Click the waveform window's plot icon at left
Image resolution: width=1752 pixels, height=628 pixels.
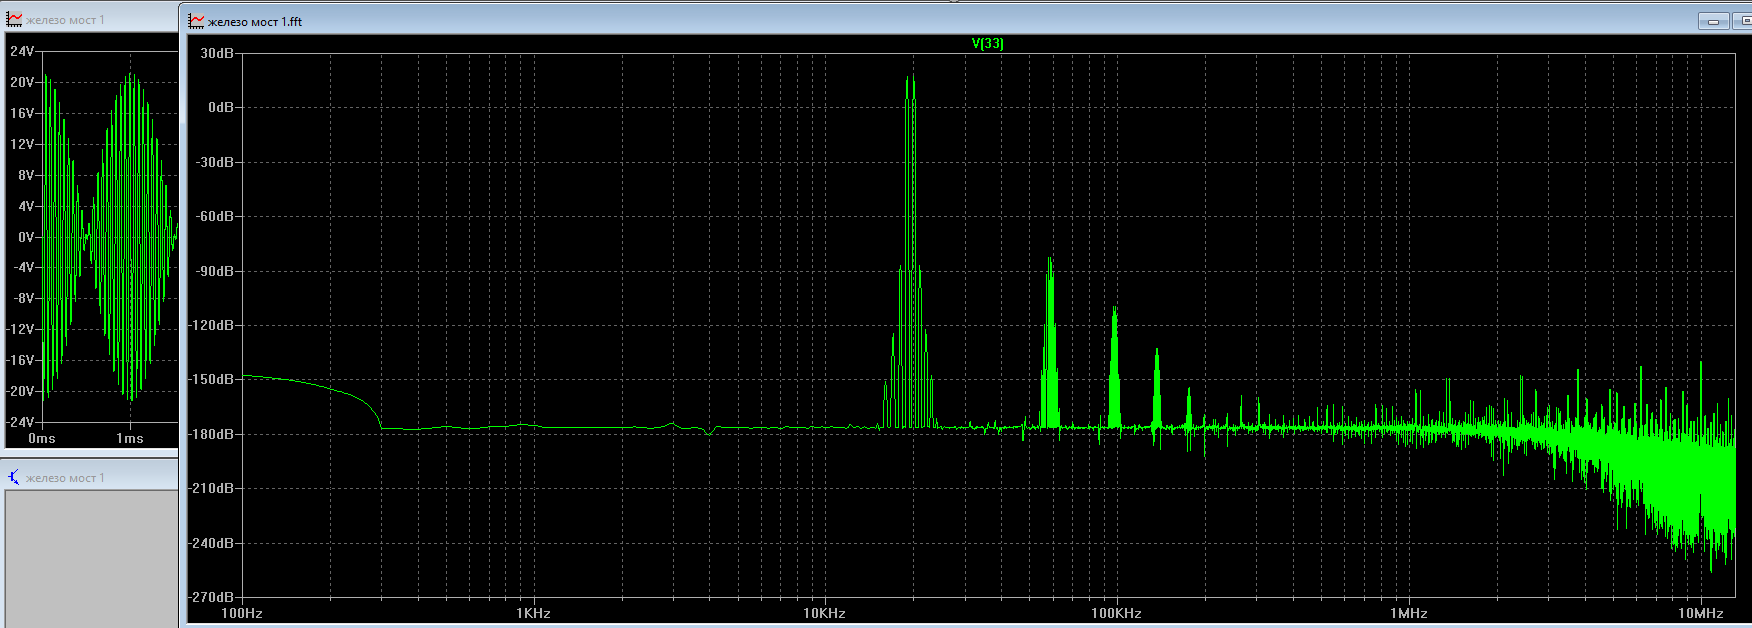tap(14, 19)
